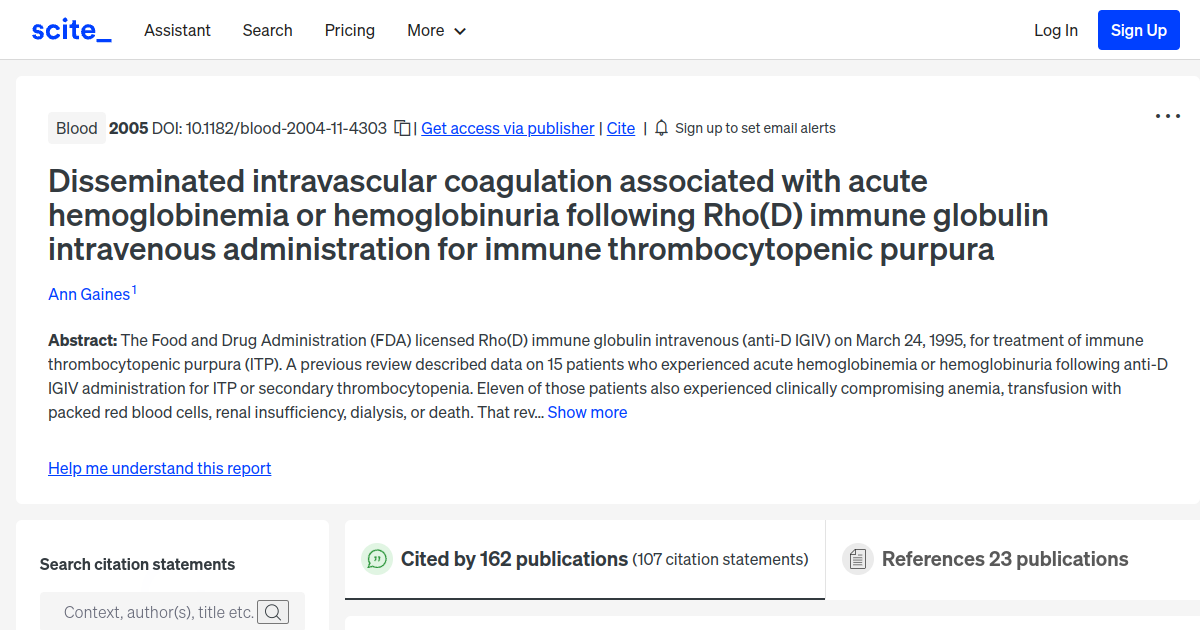Open the References 23 publications tab
1200x630 pixels.
click(1004, 559)
